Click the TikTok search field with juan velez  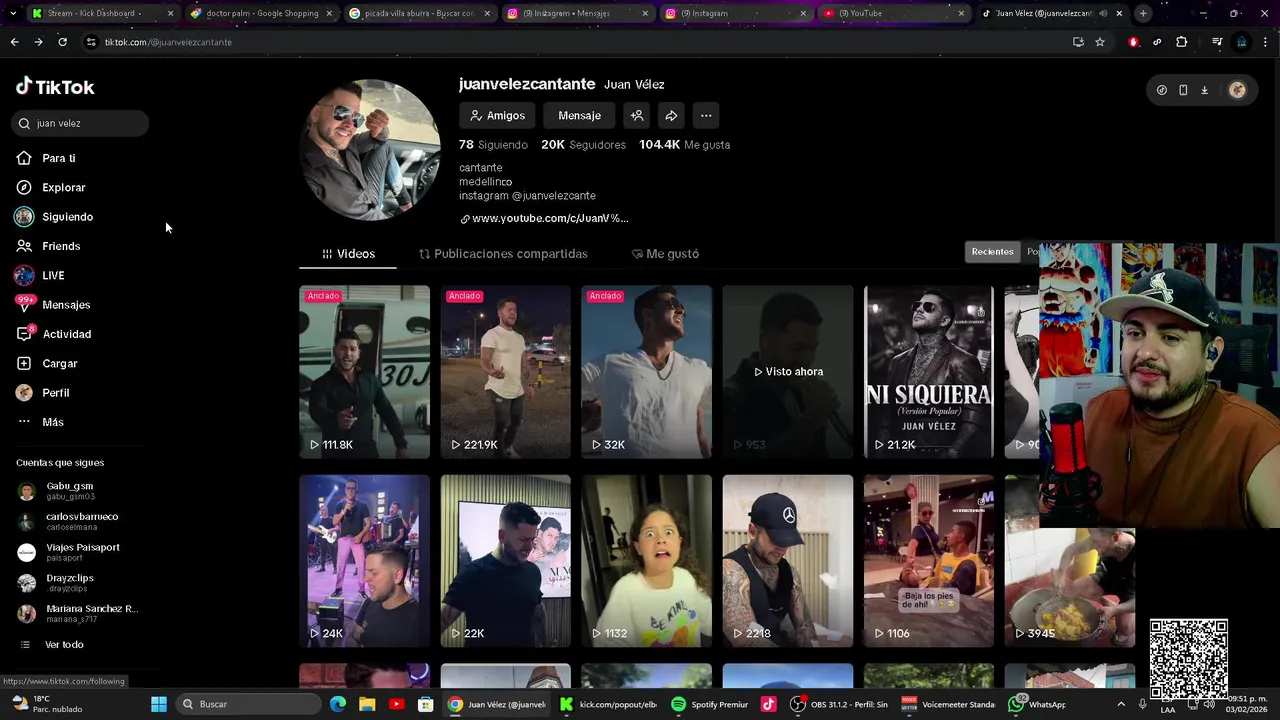click(80, 123)
